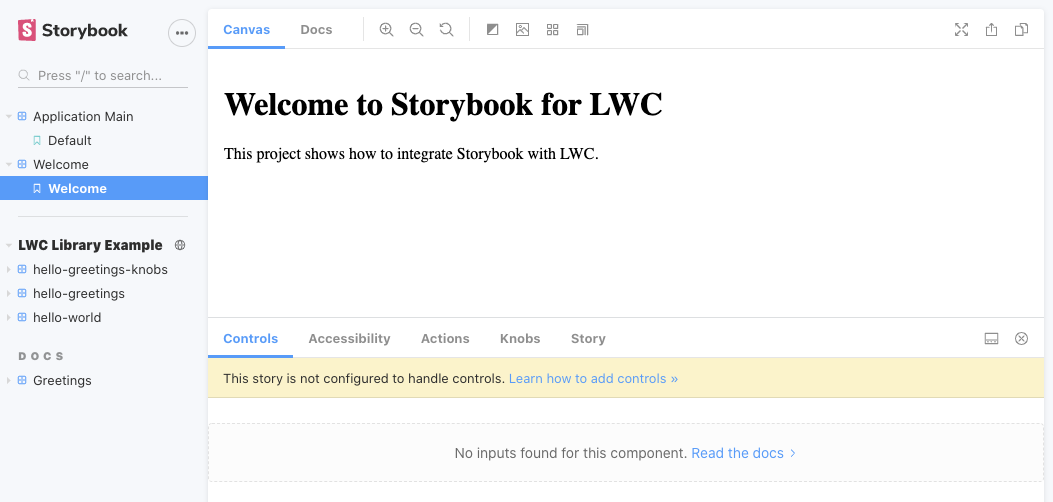Click the zoom out icon
The width and height of the screenshot is (1053, 502).
[x=416, y=30]
